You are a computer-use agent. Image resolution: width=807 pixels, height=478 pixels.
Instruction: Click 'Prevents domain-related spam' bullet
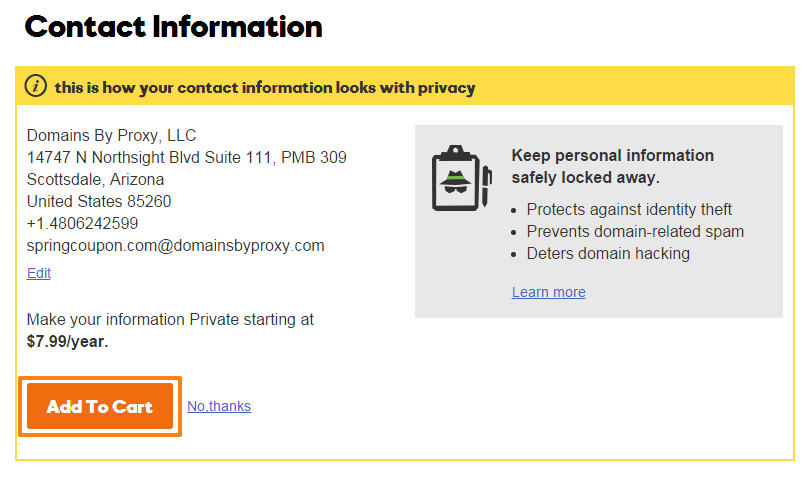pos(635,232)
